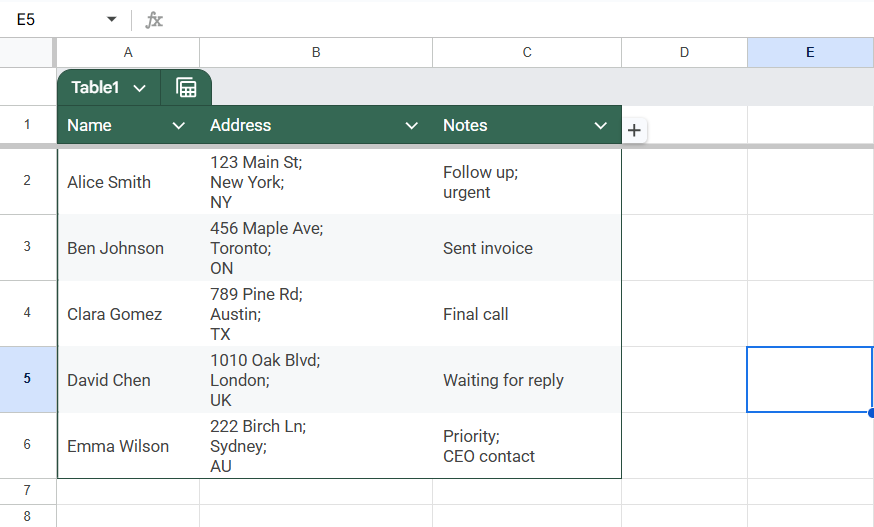Select the Priority; CEO contact notes cell
Viewport: 874px width, 527px height.
[527, 446]
